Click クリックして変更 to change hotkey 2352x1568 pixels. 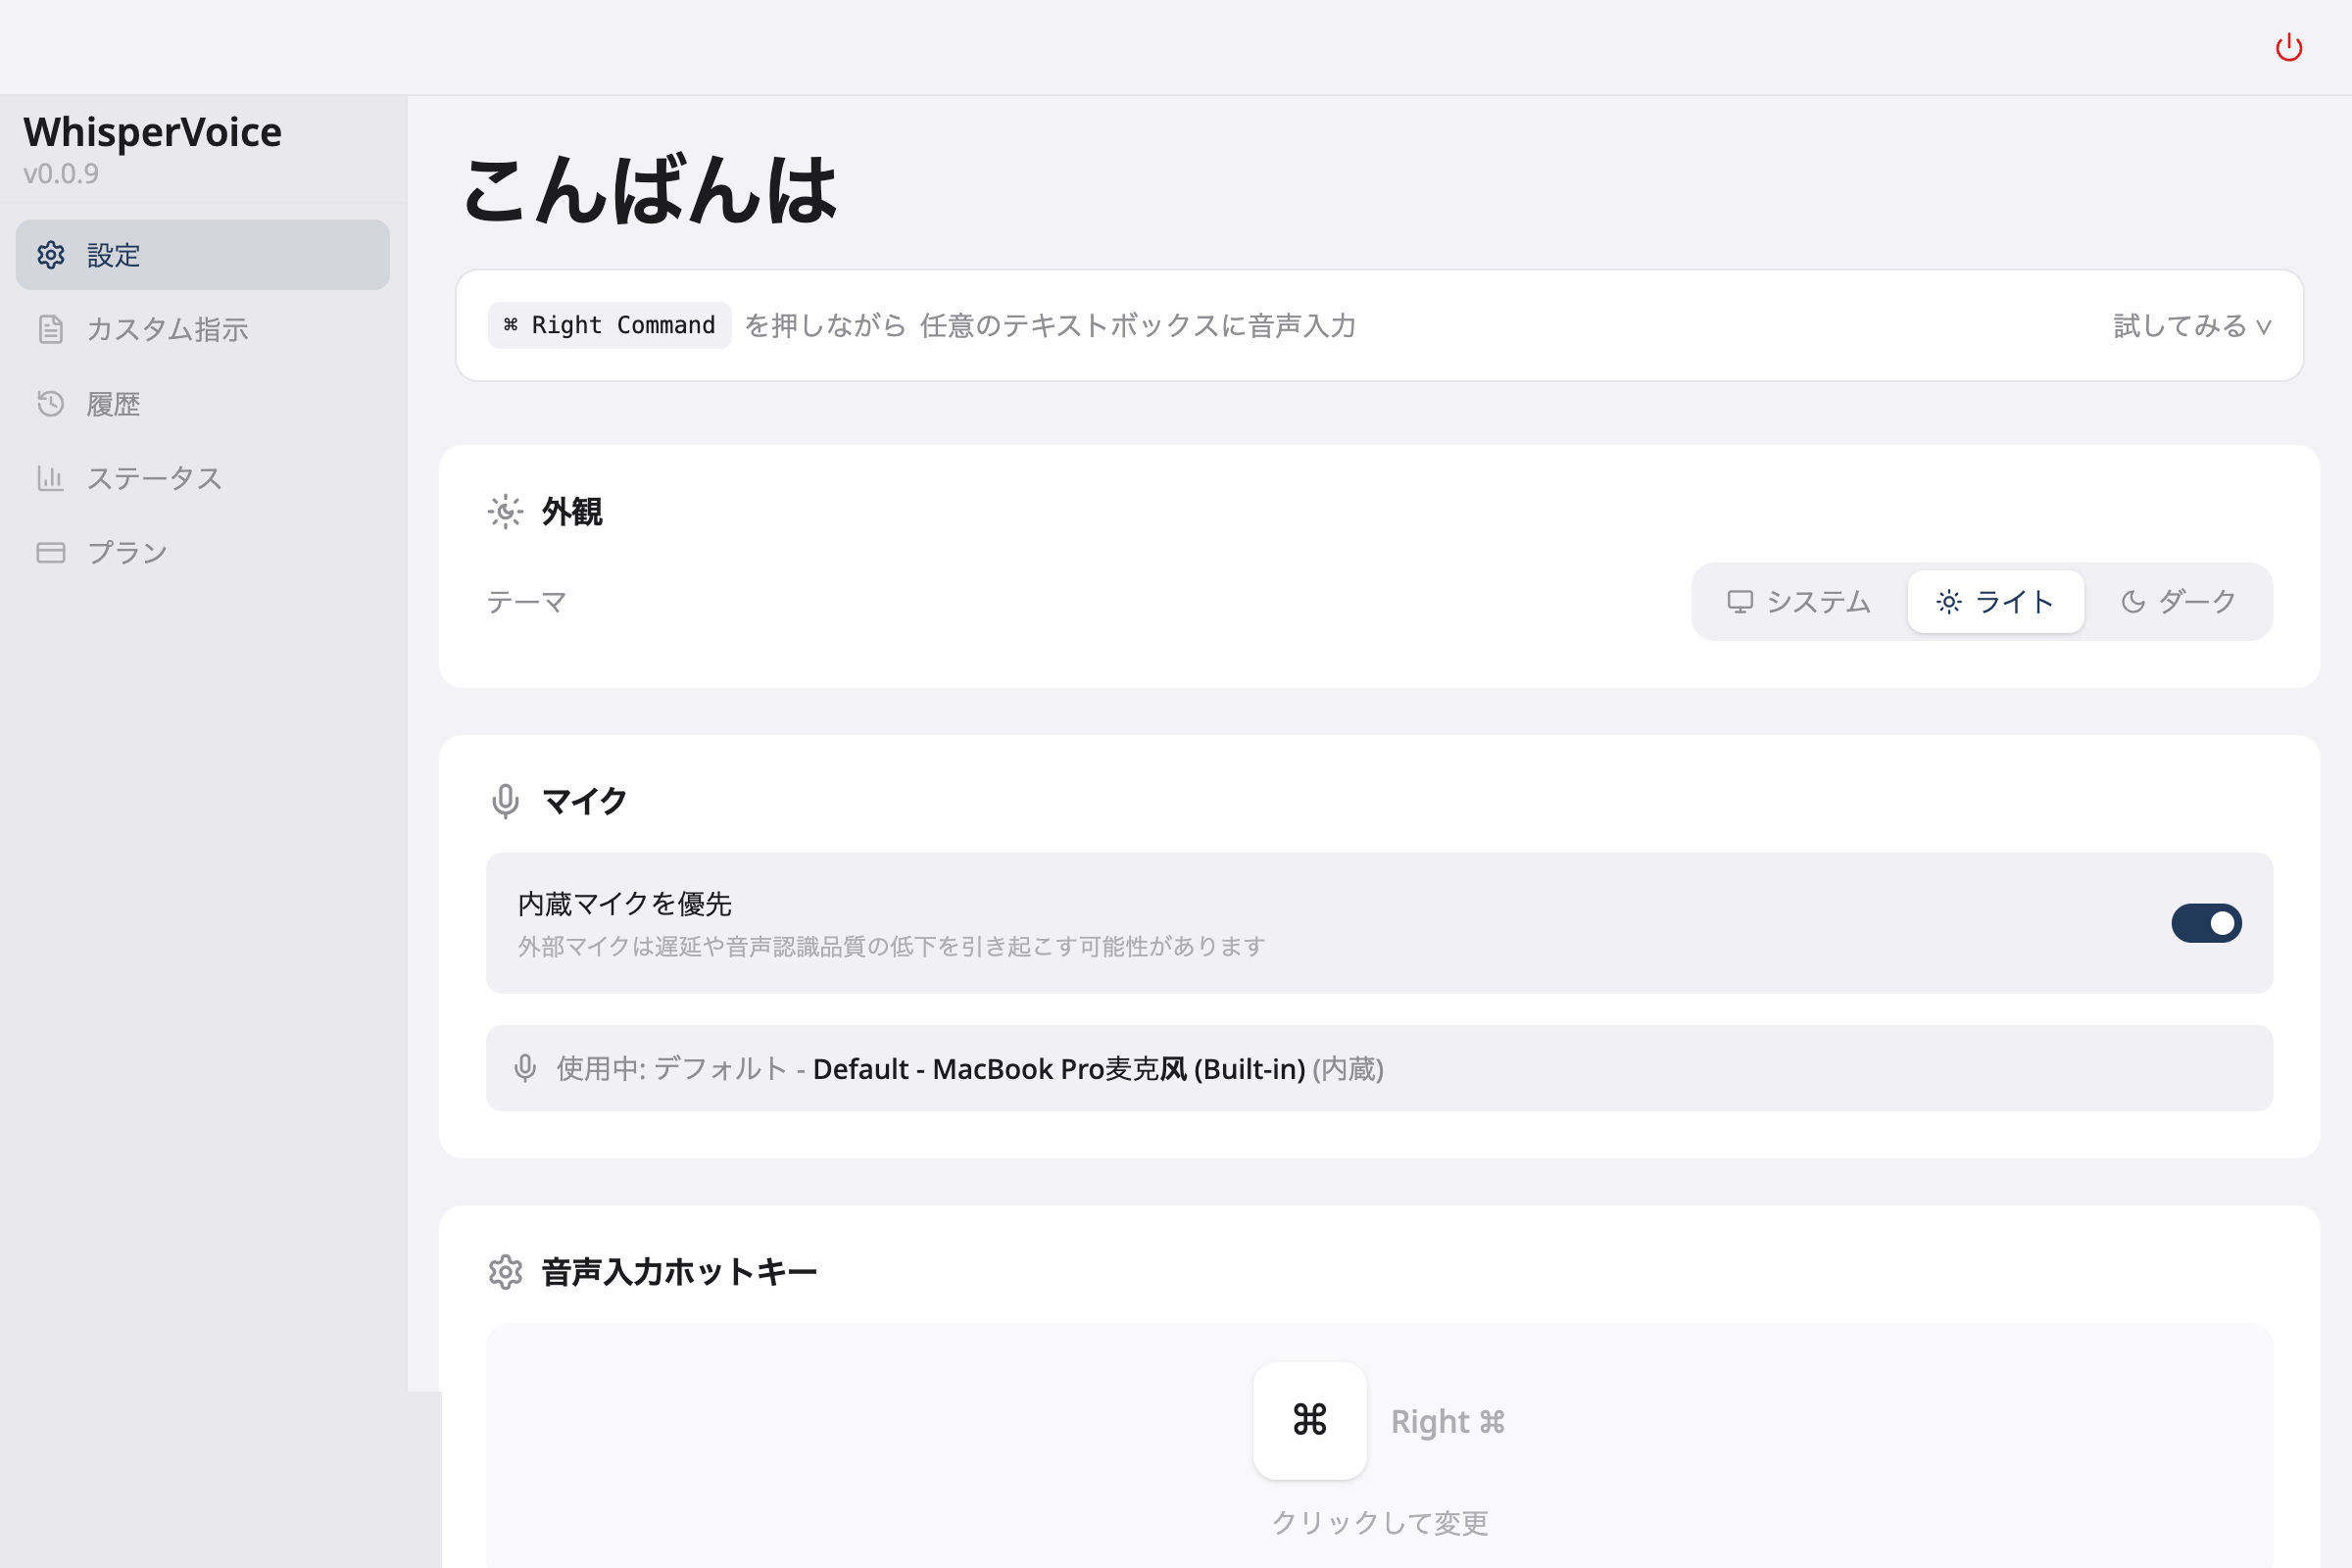tap(1380, 1522)
